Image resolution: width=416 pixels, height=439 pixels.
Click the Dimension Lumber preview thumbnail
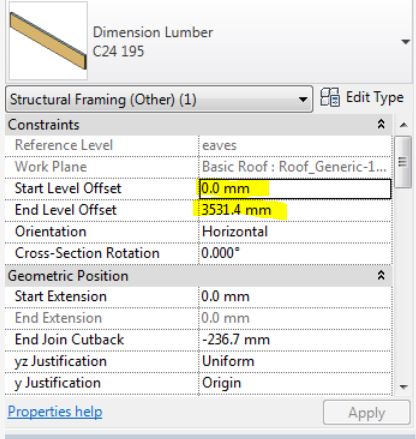click(48, 41)
